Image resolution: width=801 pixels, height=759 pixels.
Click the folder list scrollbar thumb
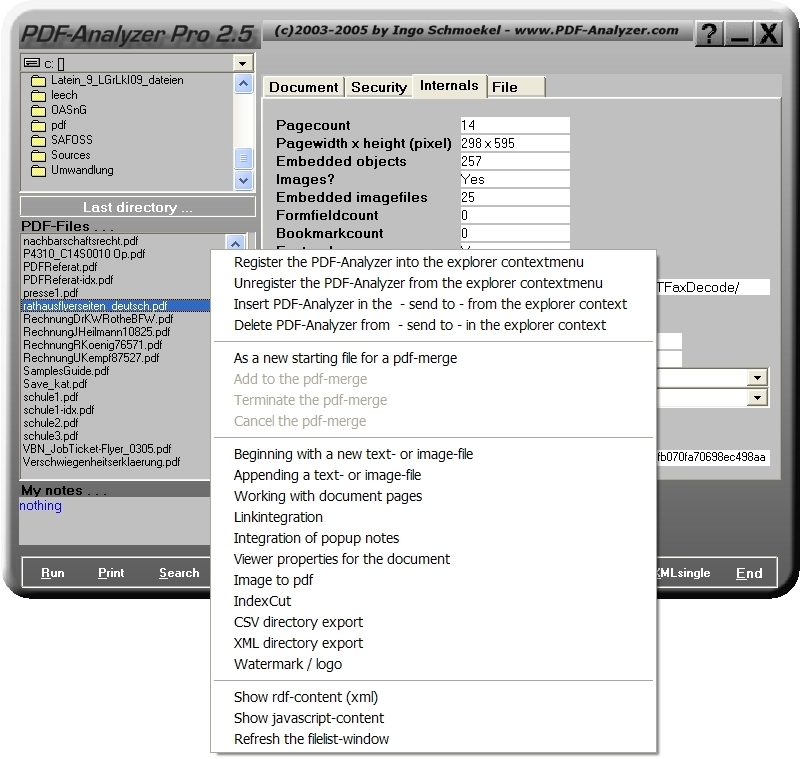click(x=244, y=158)
